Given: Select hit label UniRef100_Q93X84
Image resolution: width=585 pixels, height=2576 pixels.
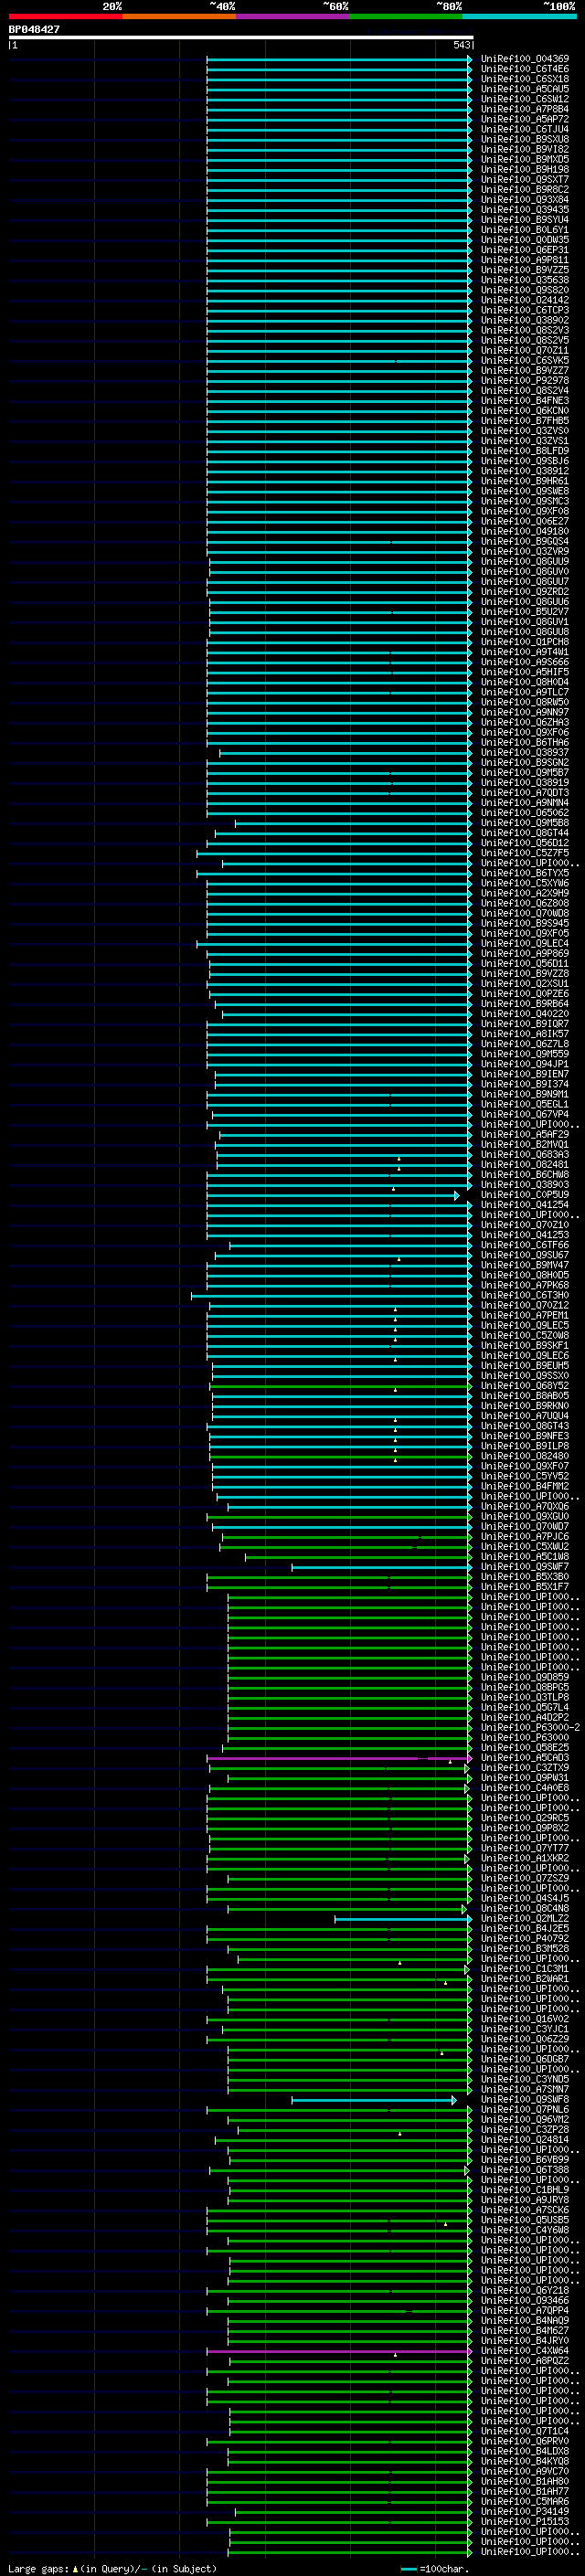Looking at the screenshot, I should click(524, 200).
